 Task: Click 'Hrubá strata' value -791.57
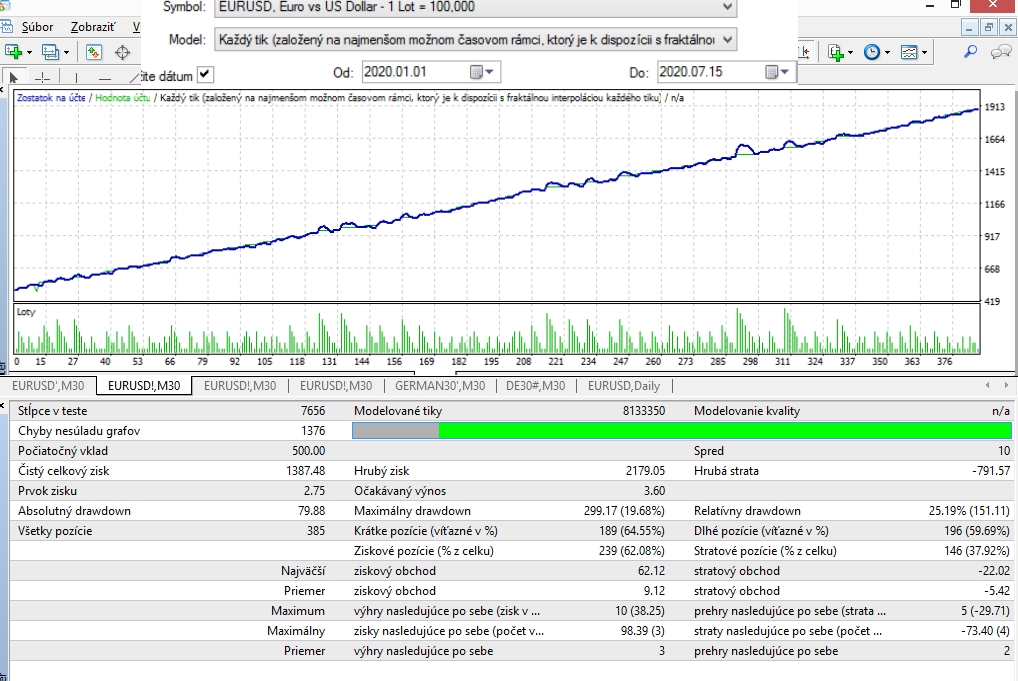coord(991,471)
